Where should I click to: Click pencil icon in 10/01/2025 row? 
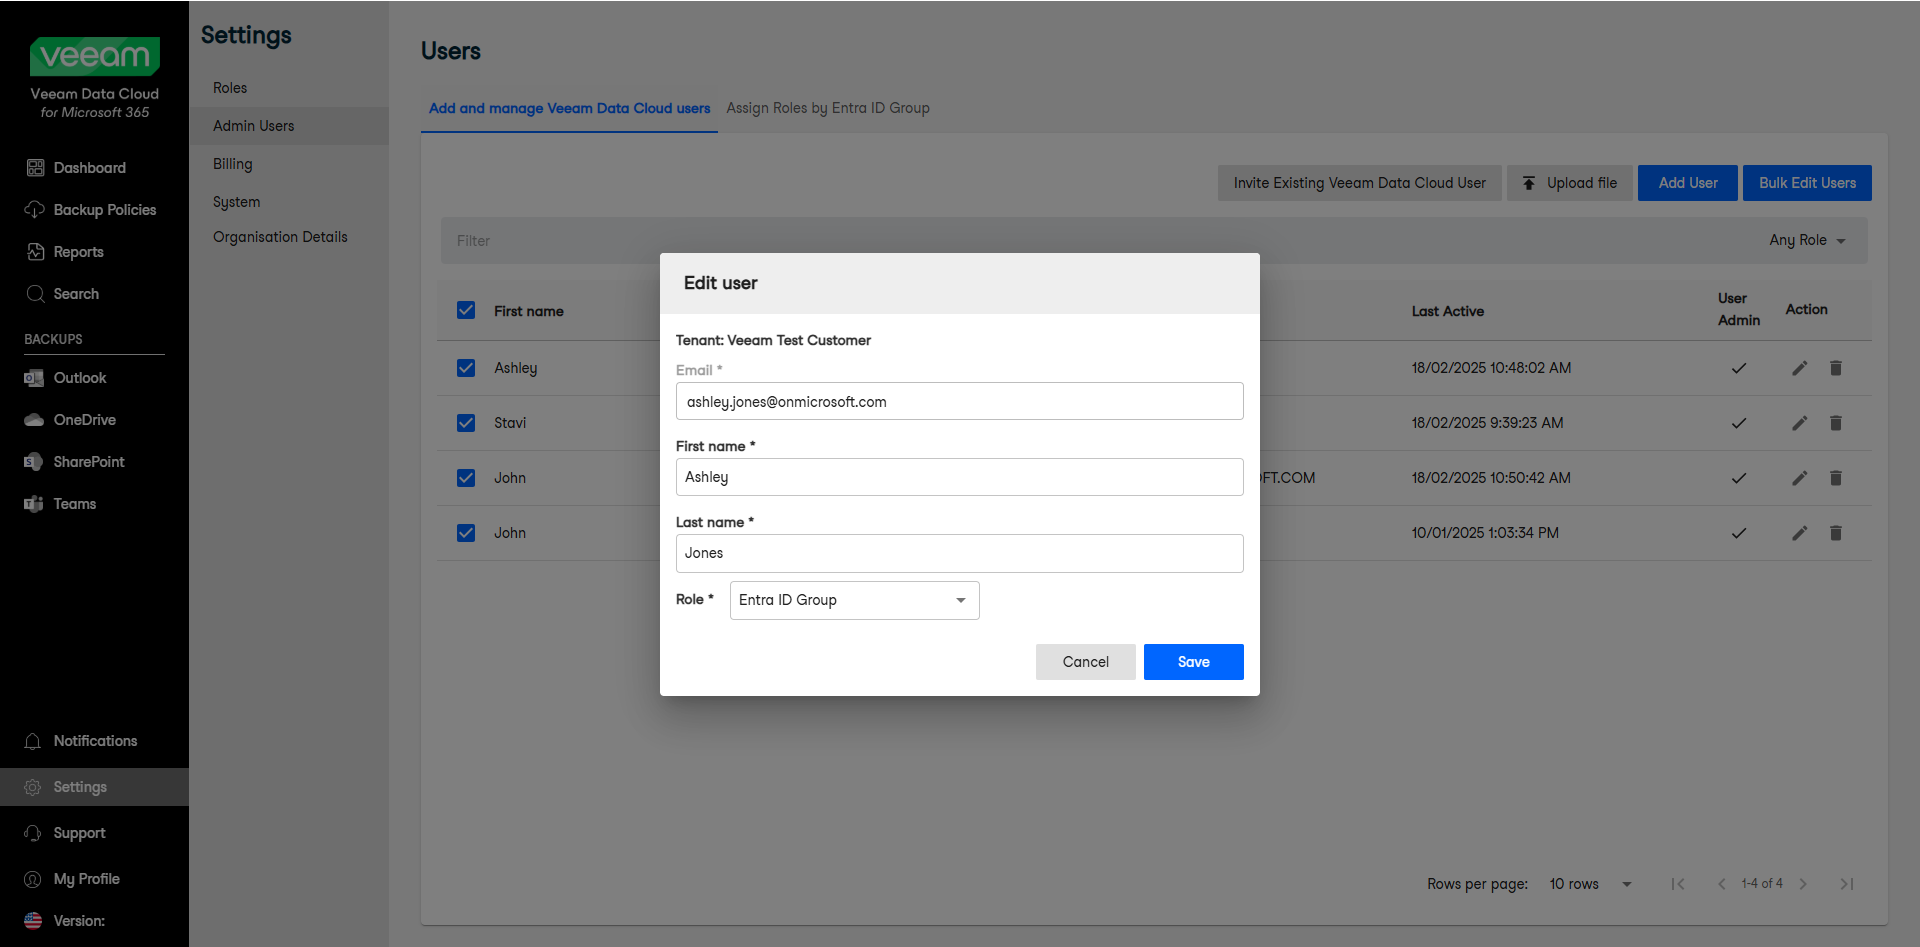(1800, 533)
